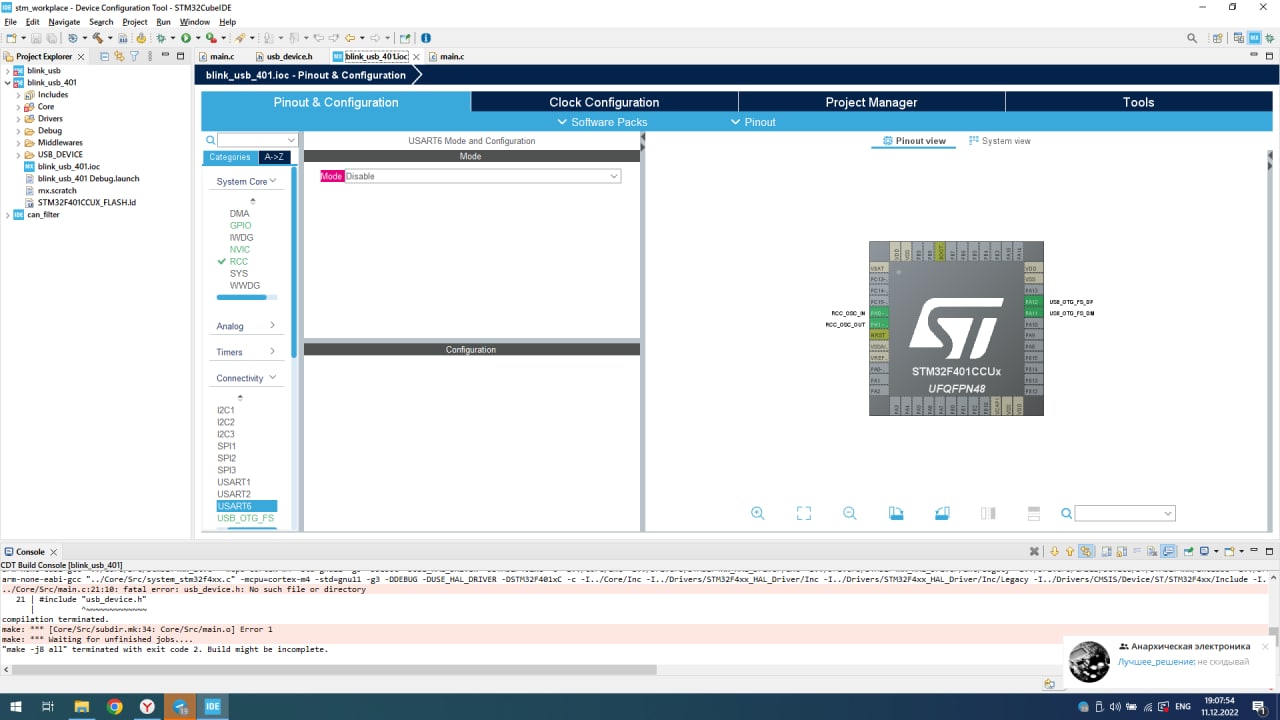Click the green Run button in the toolbar

click(x=185, y=38)
